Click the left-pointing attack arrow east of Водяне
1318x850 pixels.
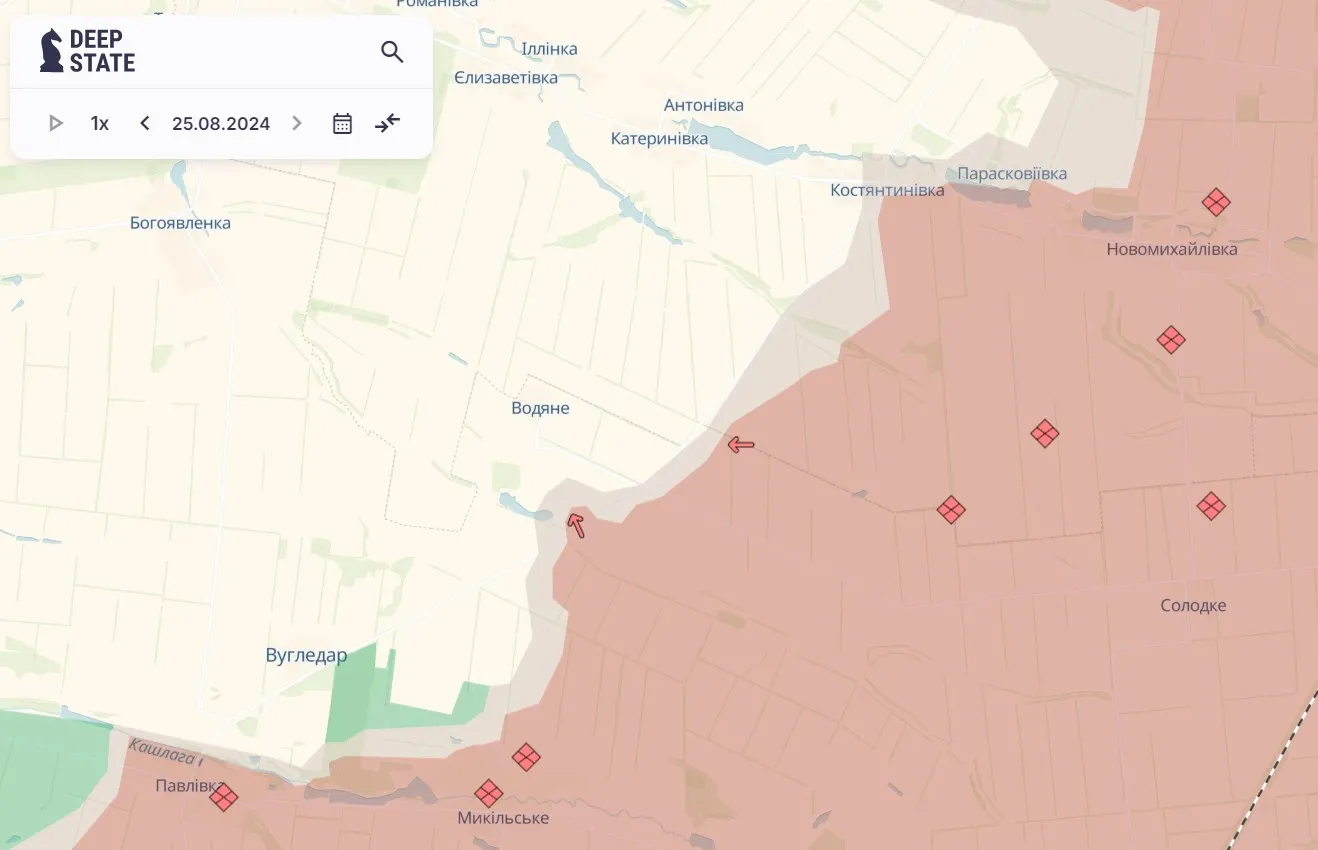pos(741,444)
